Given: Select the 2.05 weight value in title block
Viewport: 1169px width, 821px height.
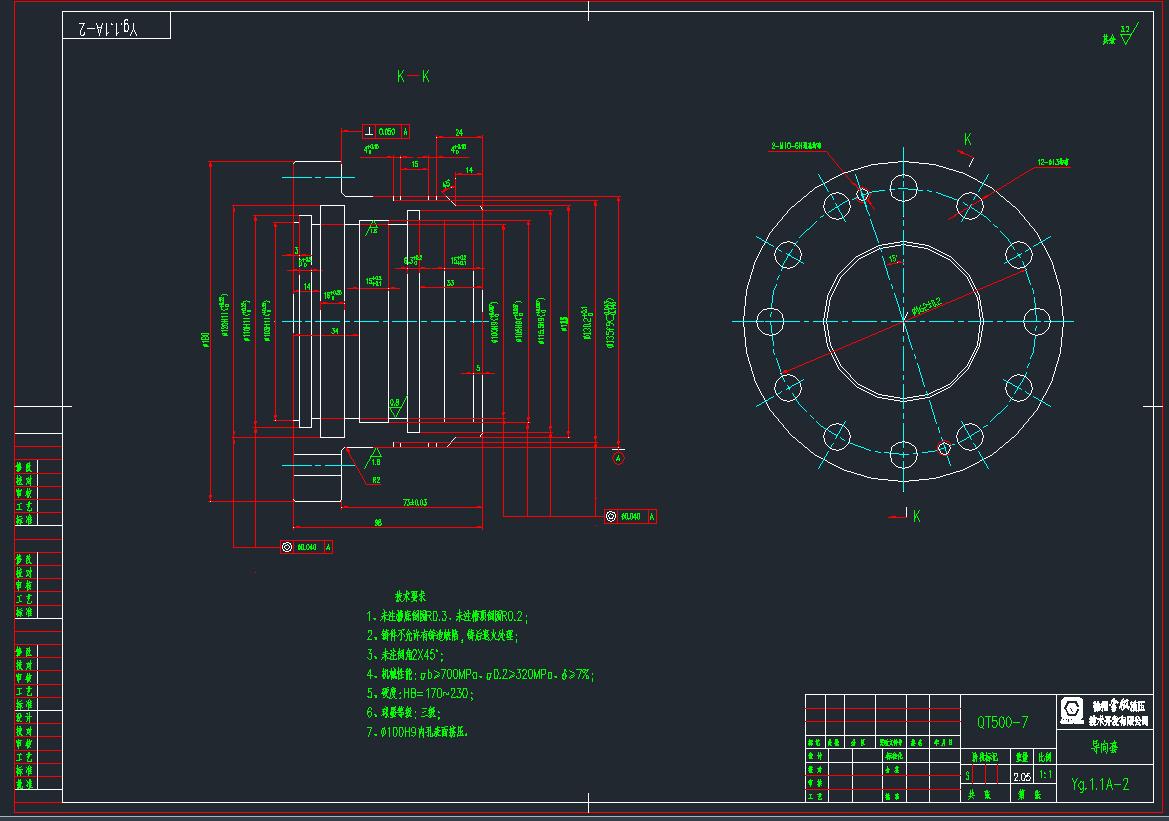Looking at the screenshot, I should click(x=1022, y=776).
